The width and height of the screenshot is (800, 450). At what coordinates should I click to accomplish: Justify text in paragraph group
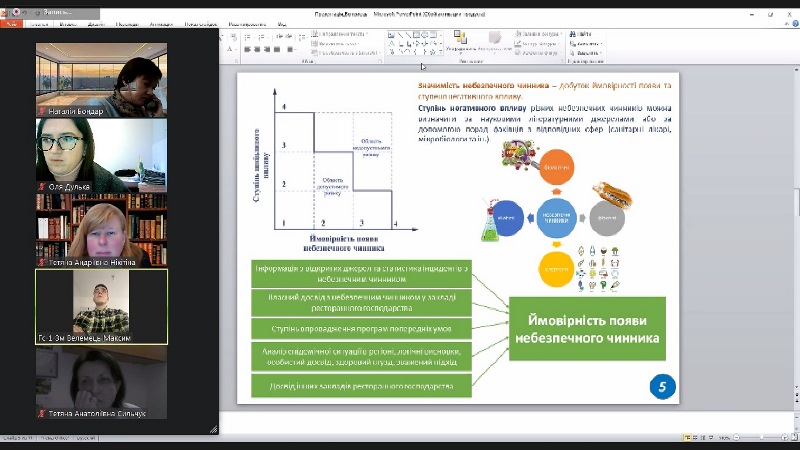(x=277, y=49)
